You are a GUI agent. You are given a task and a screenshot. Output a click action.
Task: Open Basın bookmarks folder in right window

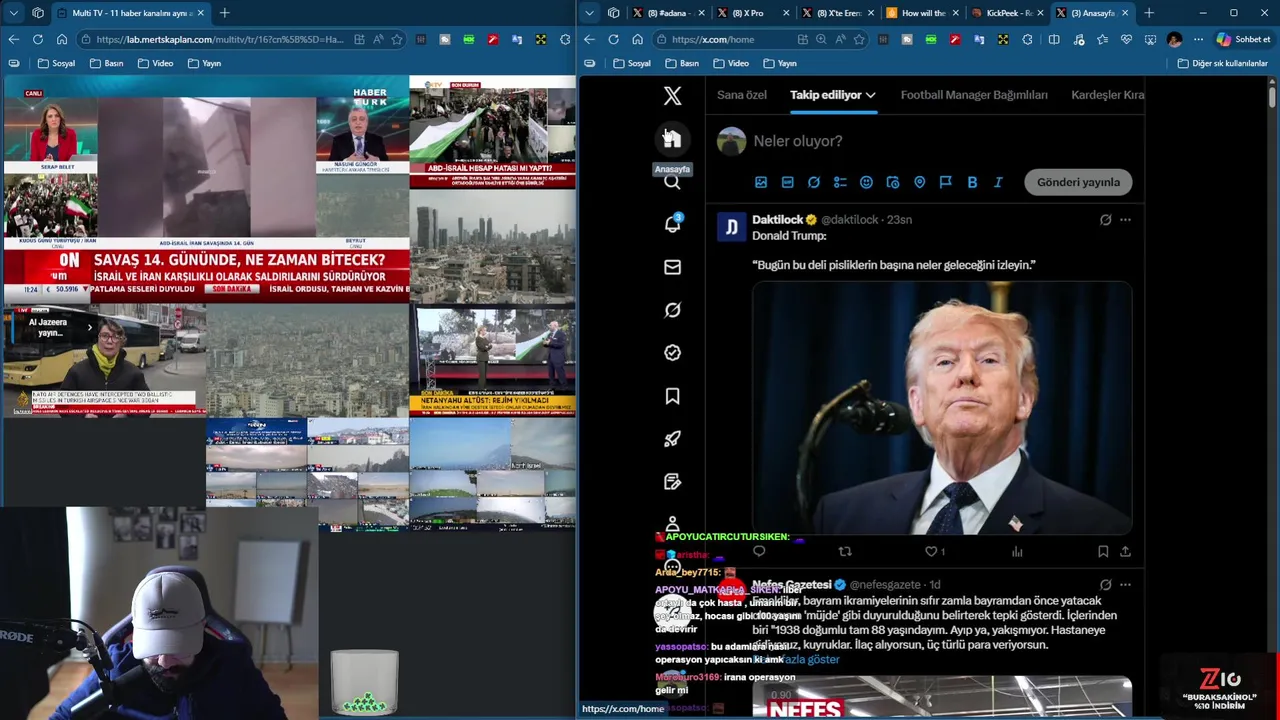pyautogui.click(x=682, y=63)
